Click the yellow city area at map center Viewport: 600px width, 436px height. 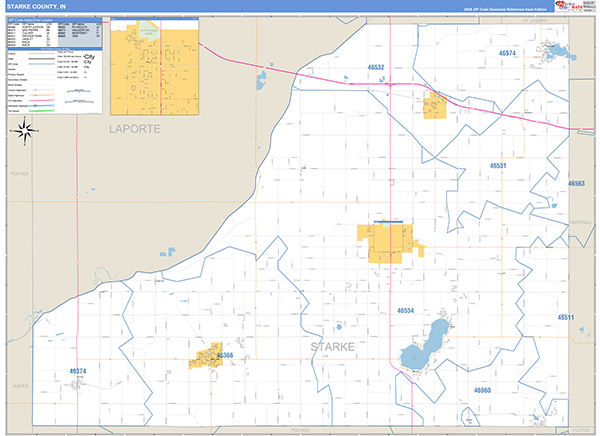point(387,244)
